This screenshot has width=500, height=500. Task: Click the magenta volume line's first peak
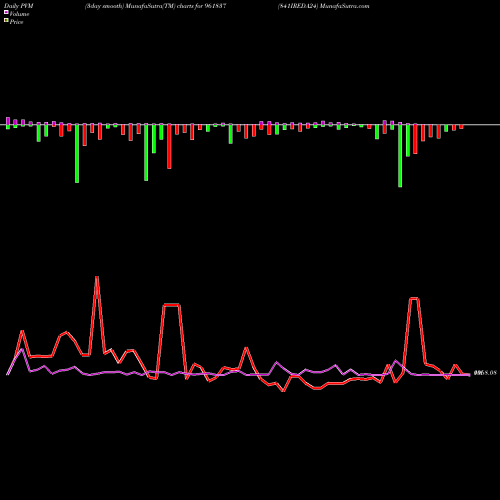[x=22, y=349]
